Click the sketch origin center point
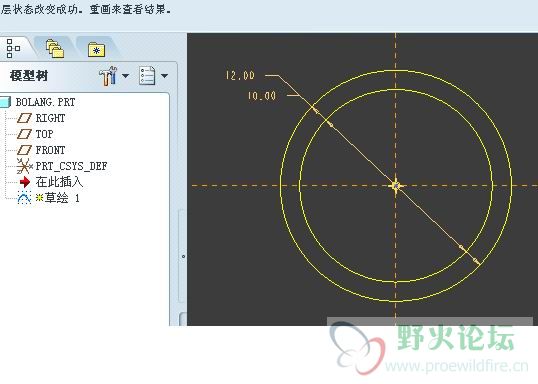 click(396, 186)
